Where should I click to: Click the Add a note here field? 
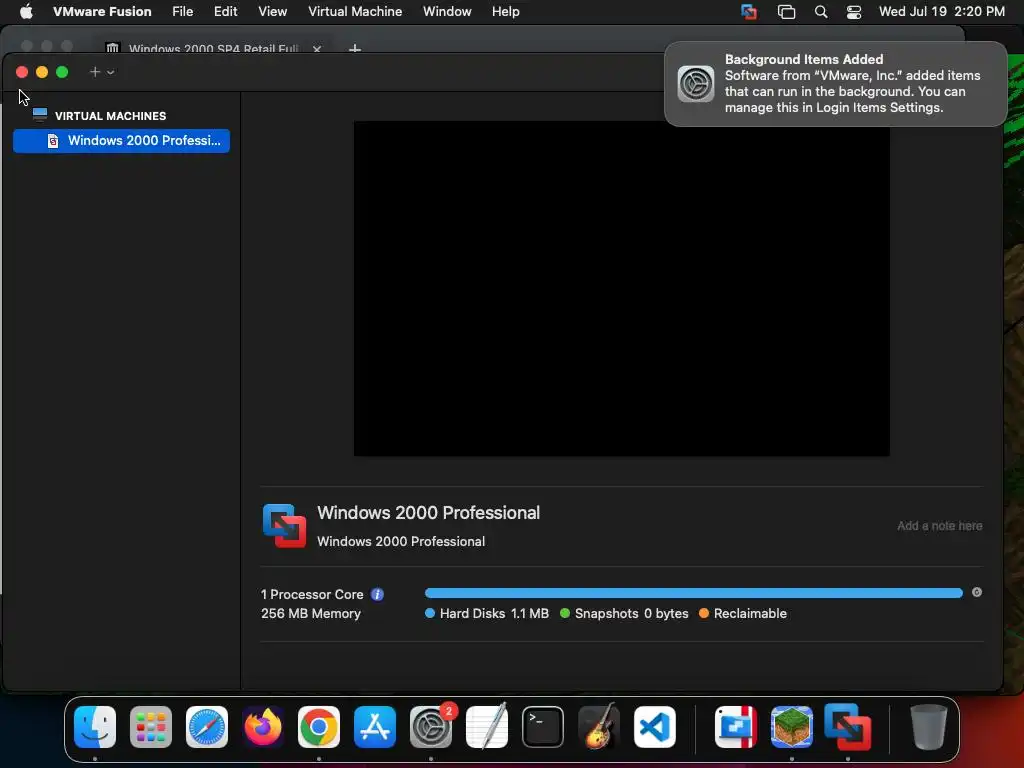(x=939, y=526)
